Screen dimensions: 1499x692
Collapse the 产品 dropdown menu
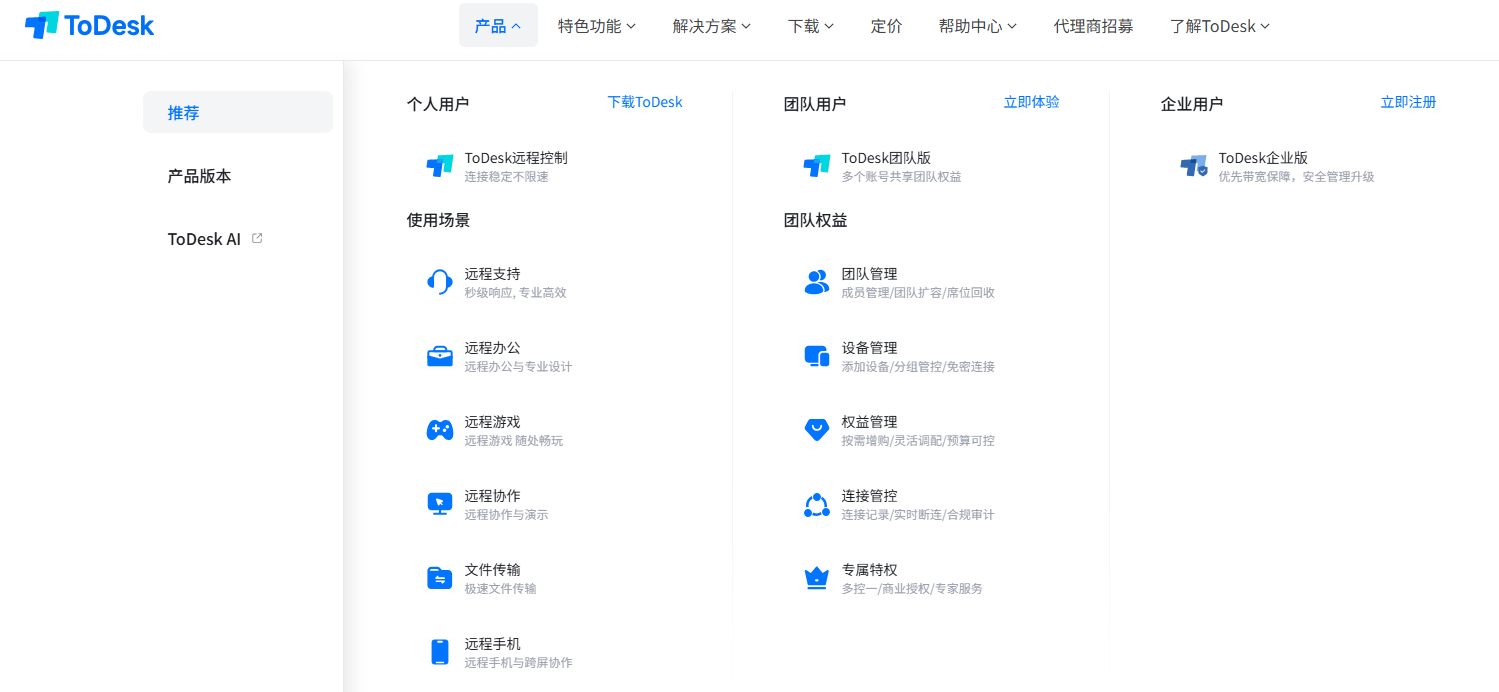click(498, 26)
